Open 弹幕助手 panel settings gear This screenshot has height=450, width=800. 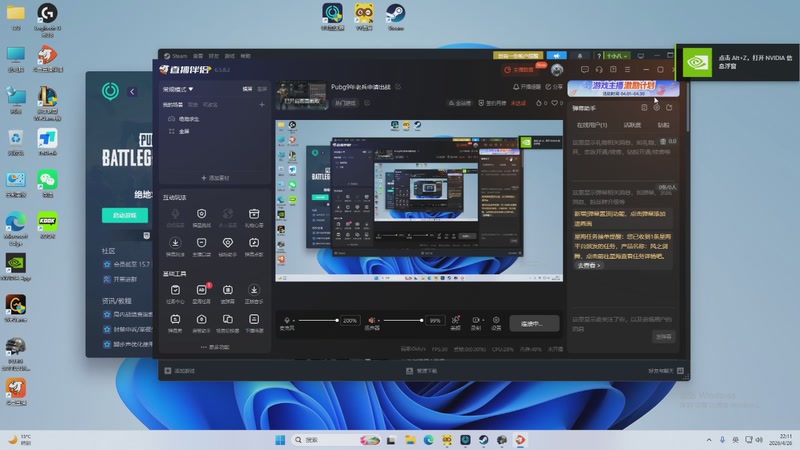657,108
